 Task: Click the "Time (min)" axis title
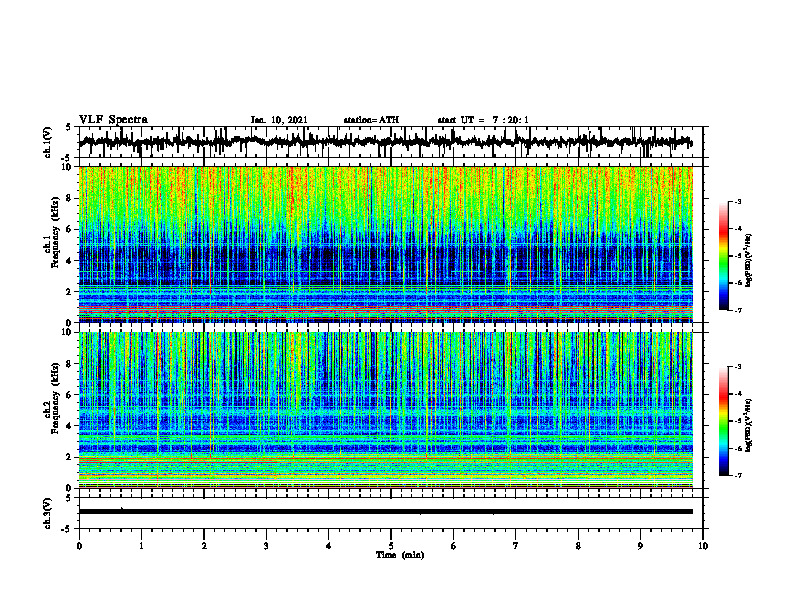400,555
